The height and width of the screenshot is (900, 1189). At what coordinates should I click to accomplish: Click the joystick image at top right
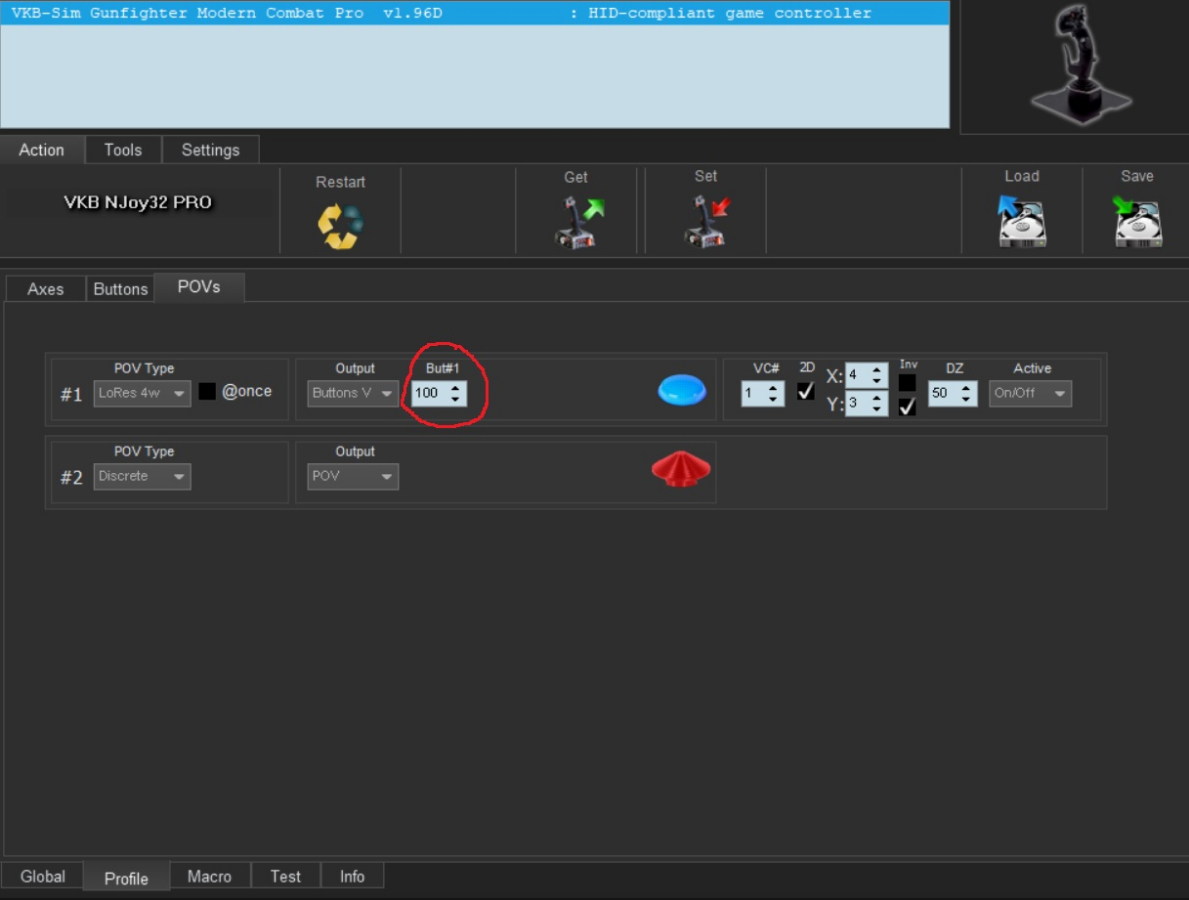click(1080, 65)
